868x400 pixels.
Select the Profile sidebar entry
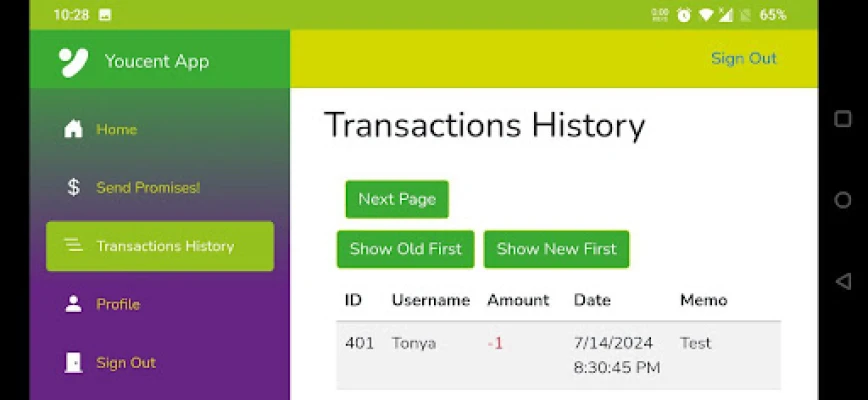coord(118,304)
